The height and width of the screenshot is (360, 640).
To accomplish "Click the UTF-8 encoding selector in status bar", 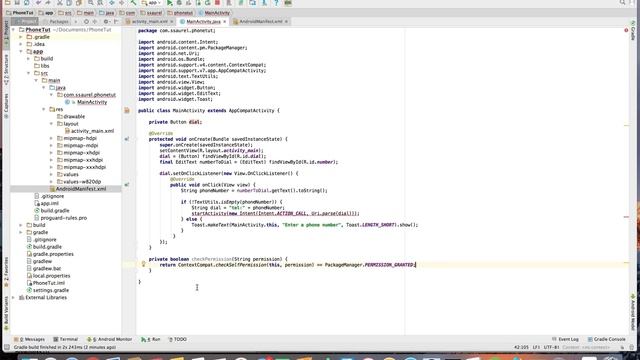I will click(551, 347).
